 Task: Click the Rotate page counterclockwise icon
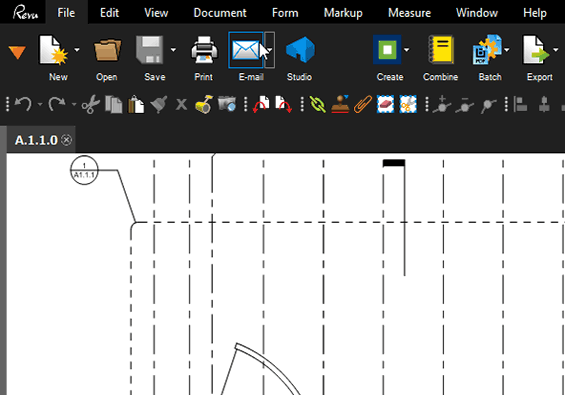[x=261, y=105]
